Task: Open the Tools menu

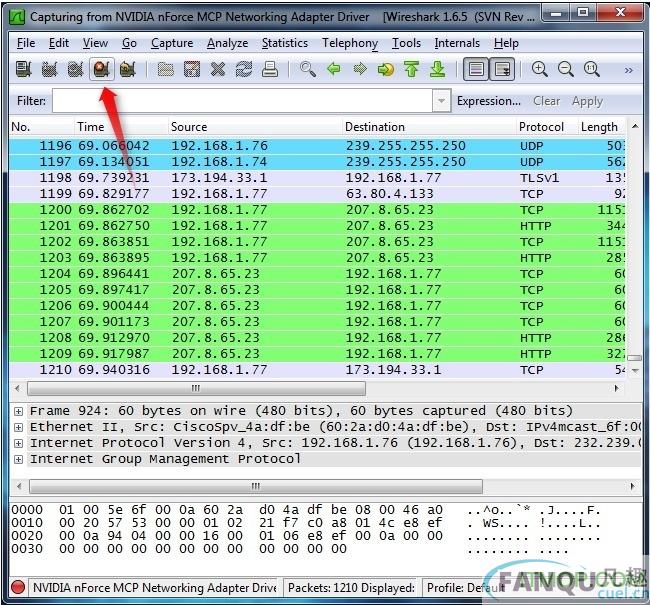Action: [x=406, y=43]
